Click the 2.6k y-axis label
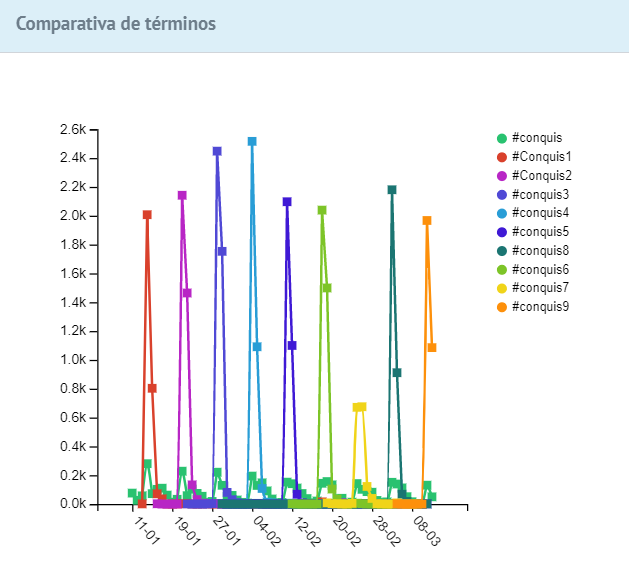 tap(73, 130)
